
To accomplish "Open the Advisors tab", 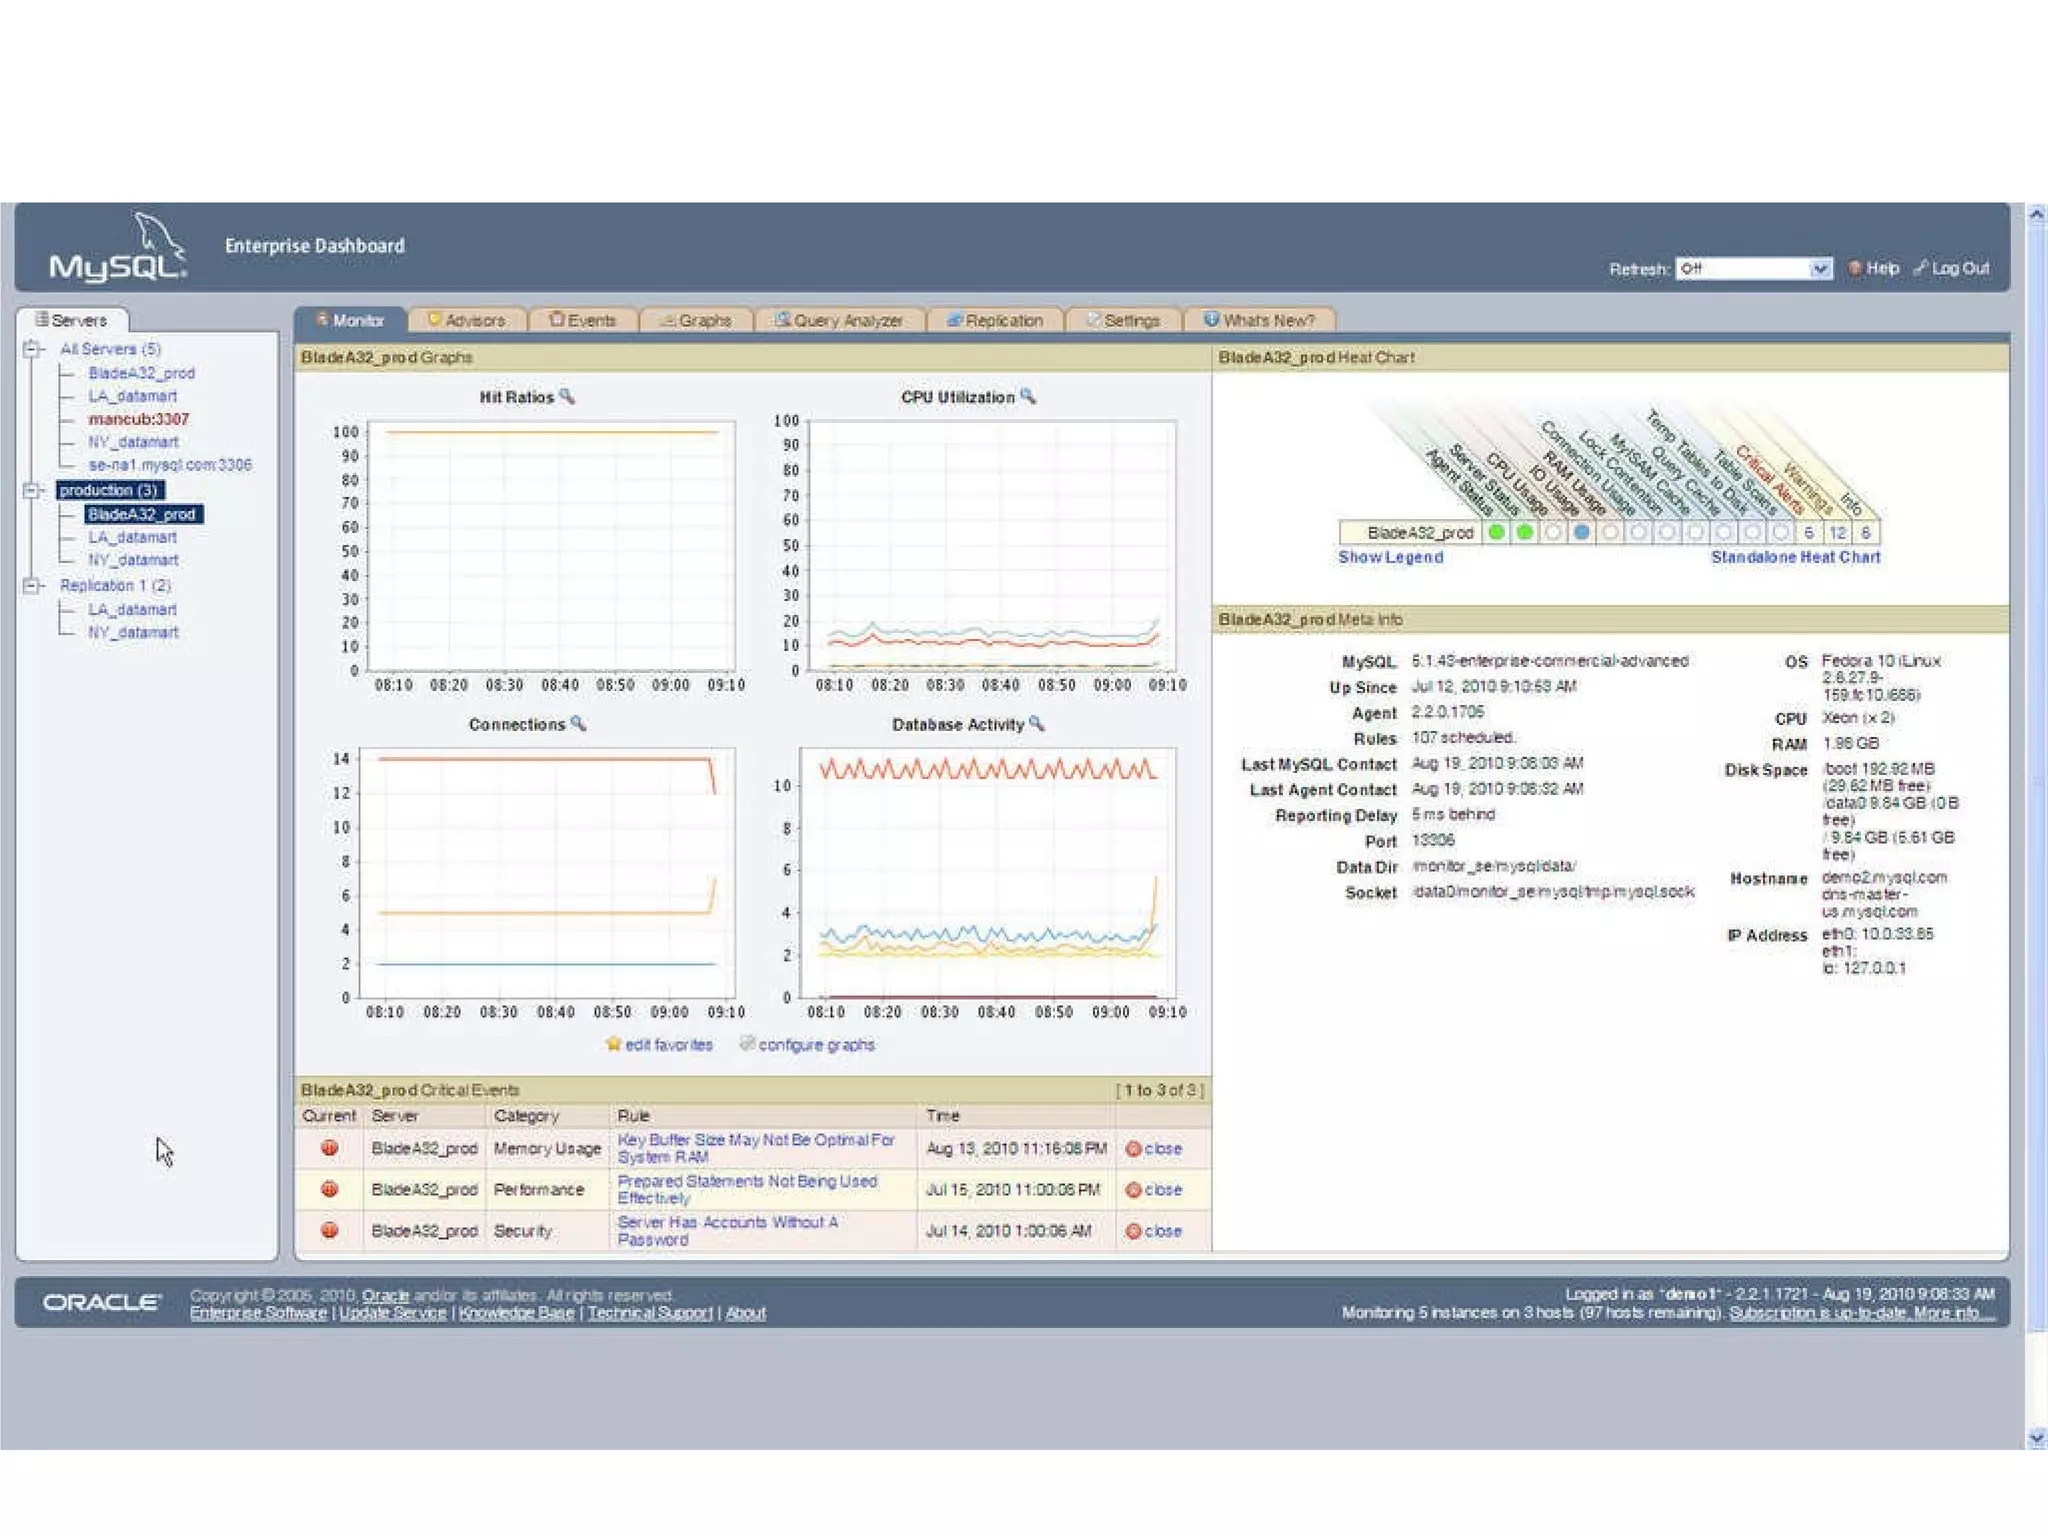I will 466,320.
